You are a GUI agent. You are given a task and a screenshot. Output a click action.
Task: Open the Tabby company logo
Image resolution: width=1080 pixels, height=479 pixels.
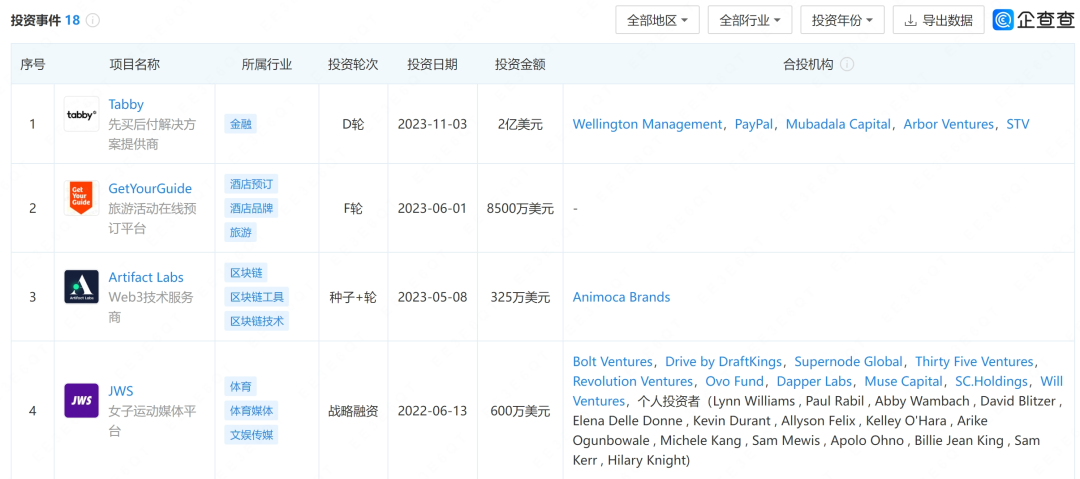[x=81, y=114]
